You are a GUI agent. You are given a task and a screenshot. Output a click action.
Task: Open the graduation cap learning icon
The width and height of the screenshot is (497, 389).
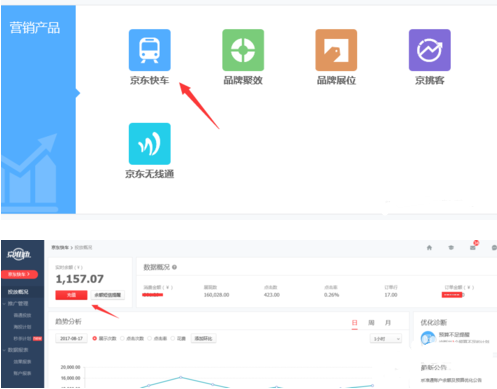[451, 247]
